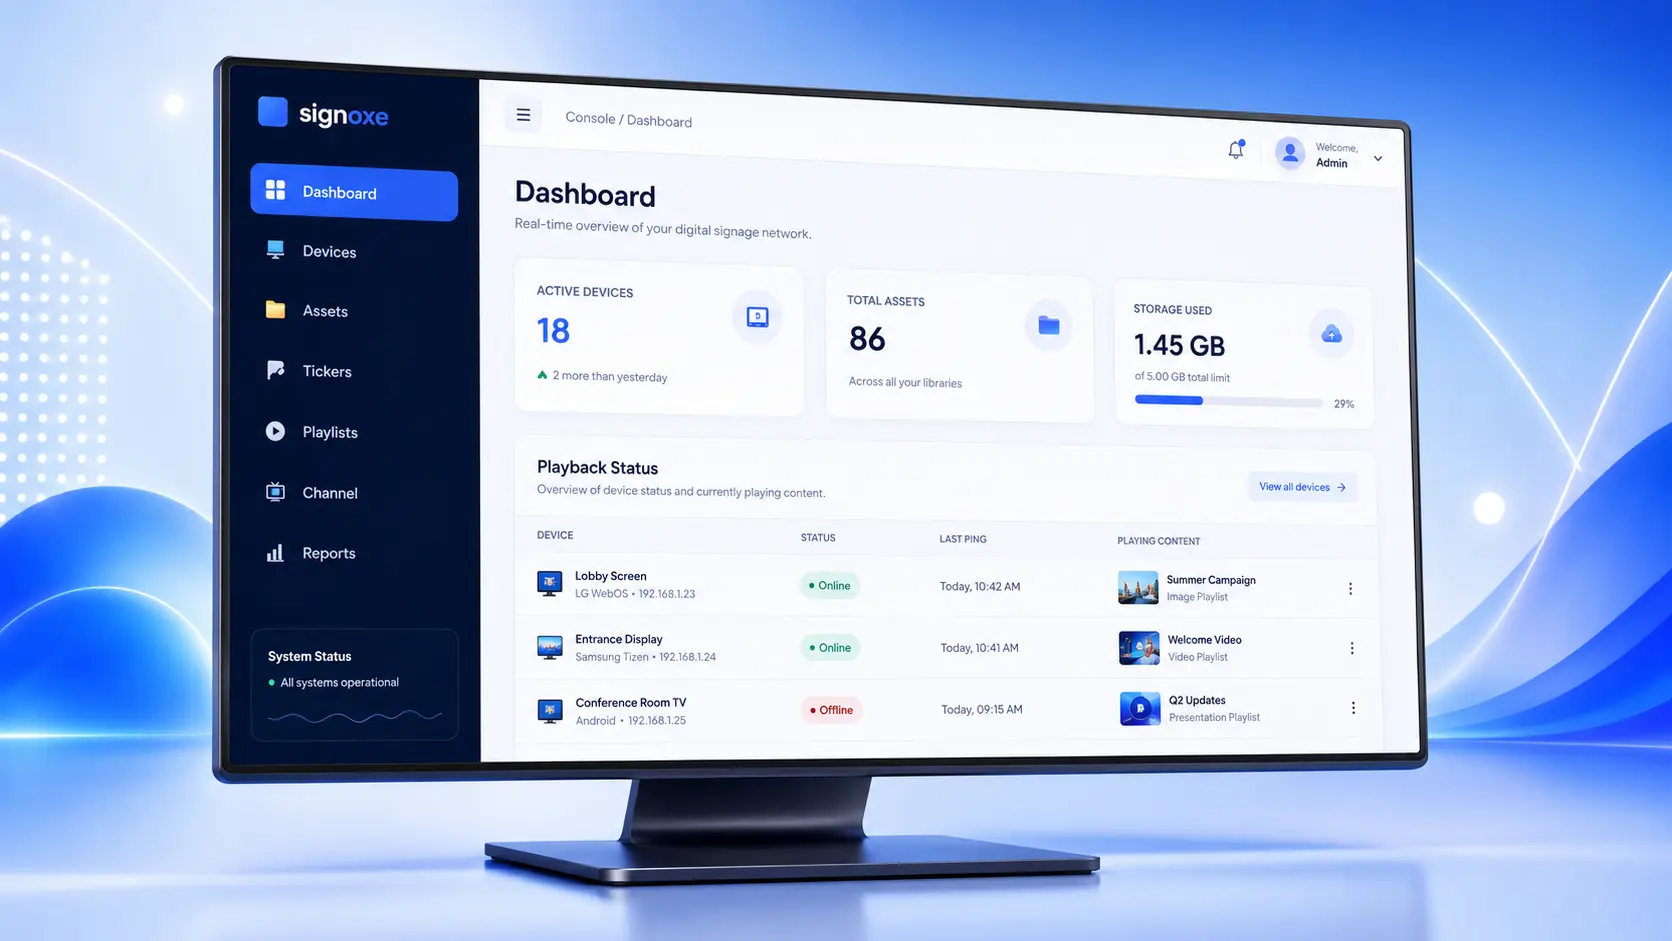Image resolution: width=1672 pixels, height=941 pixels.
Task: Click the storage usage progress bar
Action: coord(1228,401)
